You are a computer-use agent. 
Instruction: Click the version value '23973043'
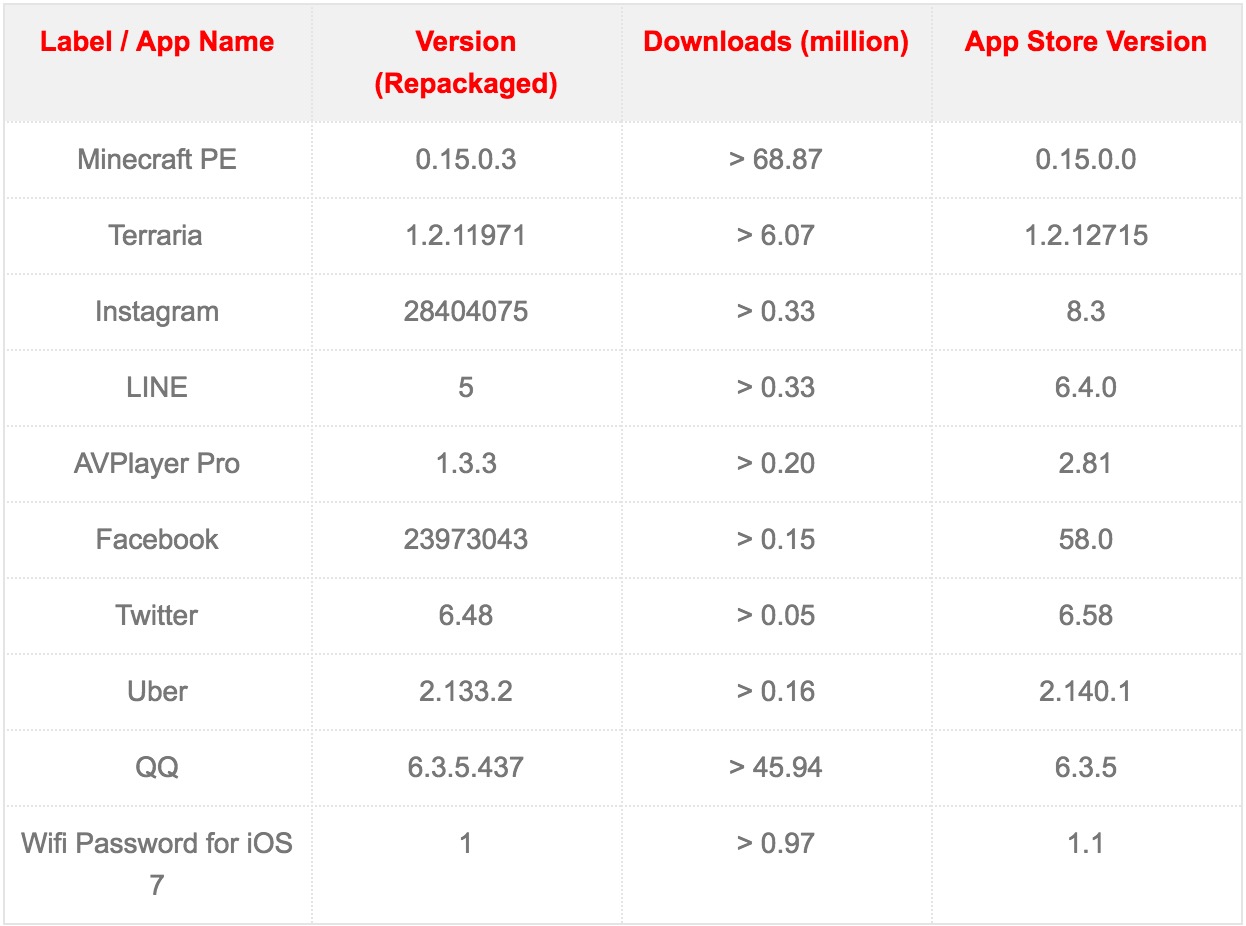pyautogui.click(x=466, y=539)
